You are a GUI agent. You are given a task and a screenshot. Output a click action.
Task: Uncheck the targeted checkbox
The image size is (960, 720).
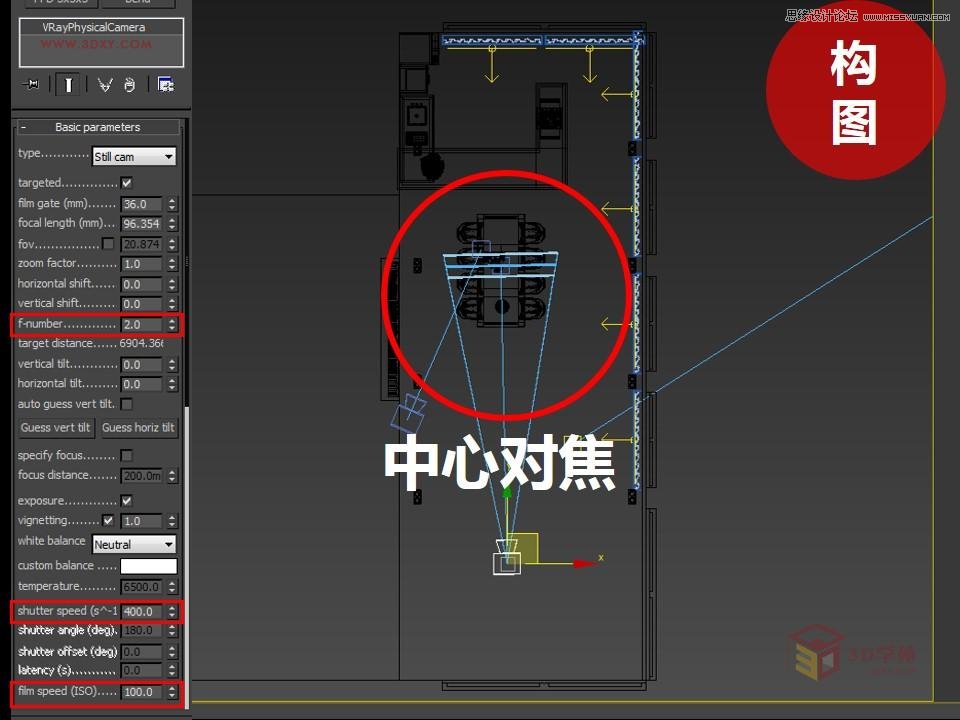pyautogui.click(x=125, y=182)
